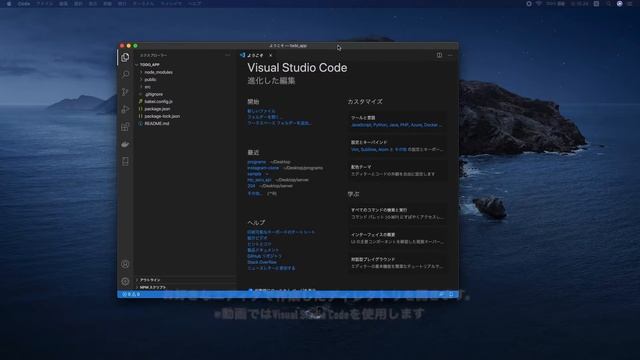This screenshot has width=640, height=360.
Task: Open the Explorer panel ellipsis menu
Action: click(228, 55)
